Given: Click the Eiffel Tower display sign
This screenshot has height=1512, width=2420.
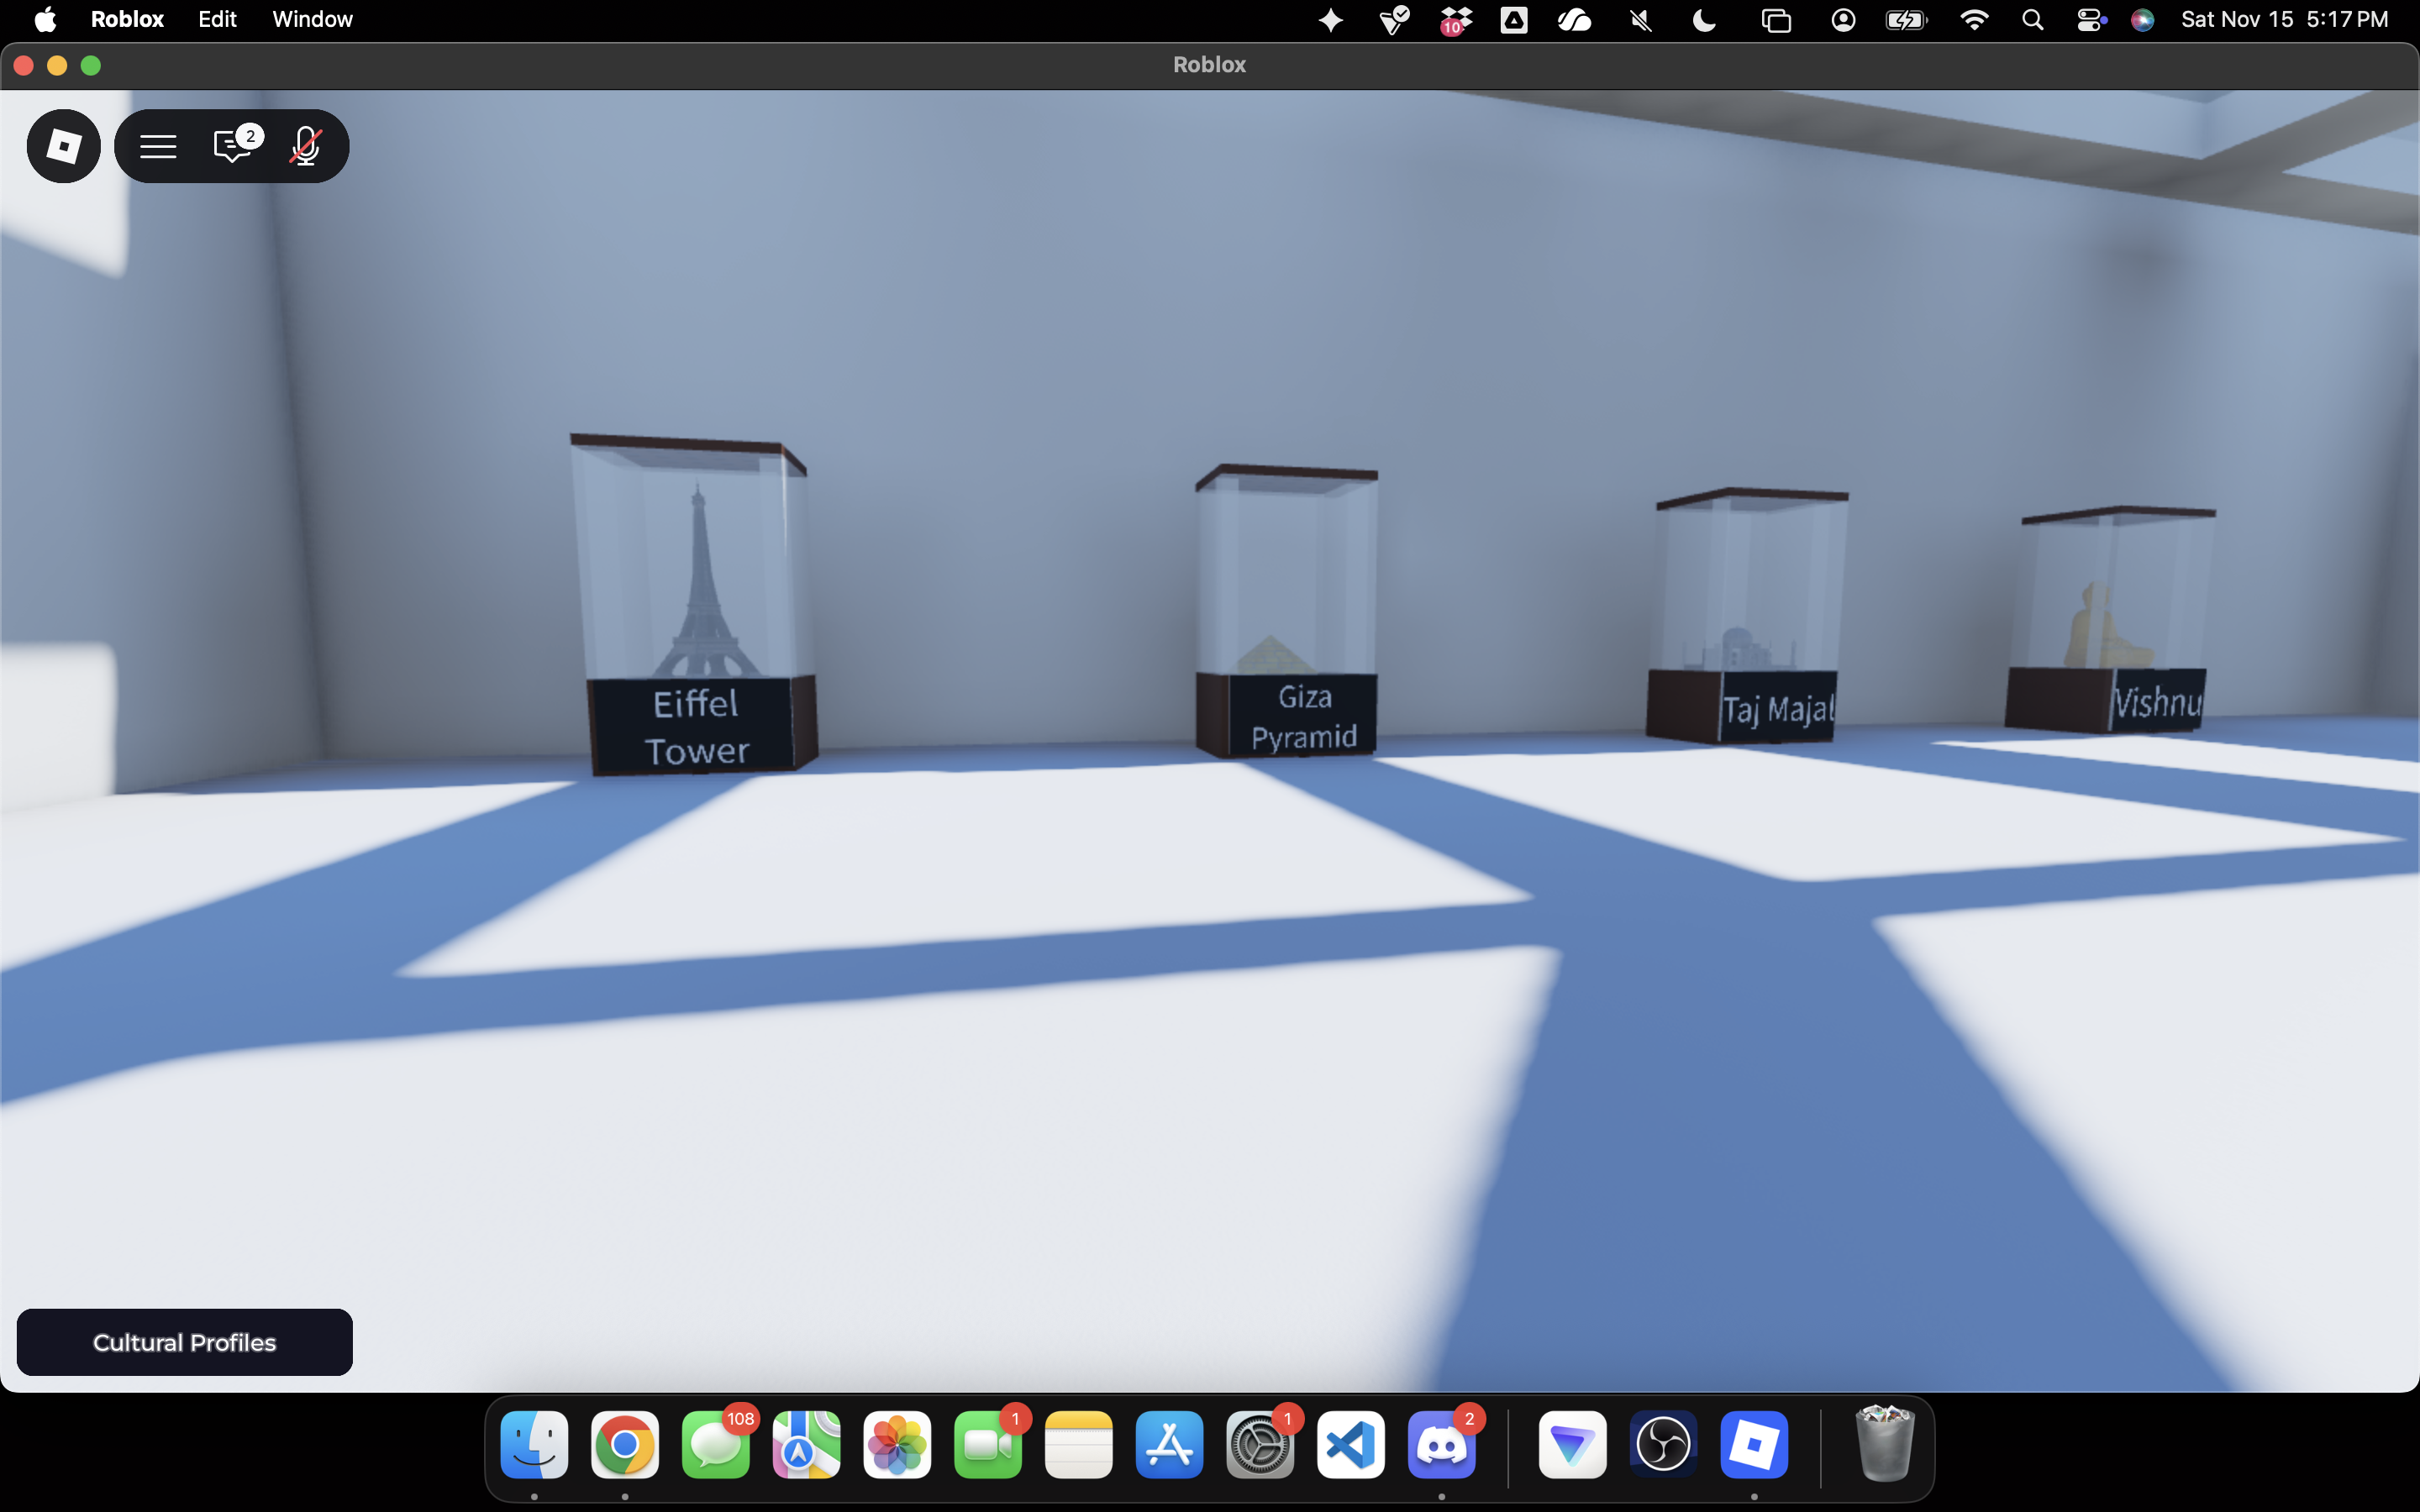Looking at the screenshot, I should pos(696,727).
